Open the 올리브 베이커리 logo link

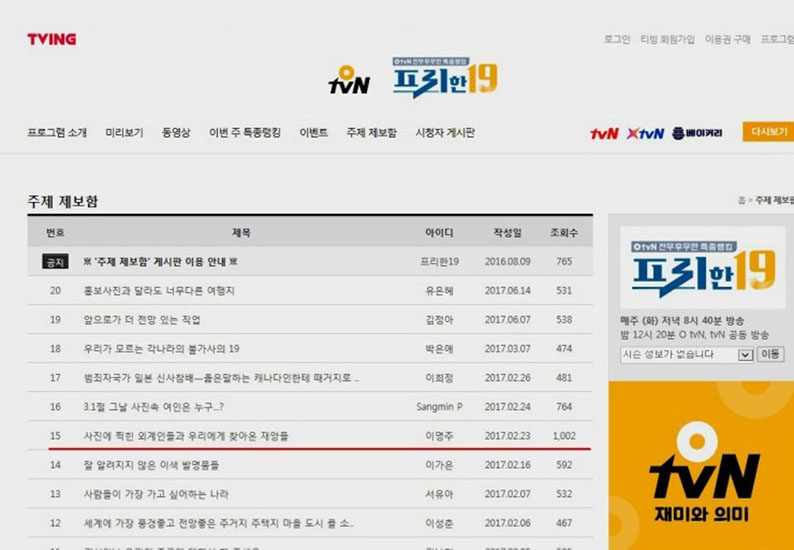[697, 133]
